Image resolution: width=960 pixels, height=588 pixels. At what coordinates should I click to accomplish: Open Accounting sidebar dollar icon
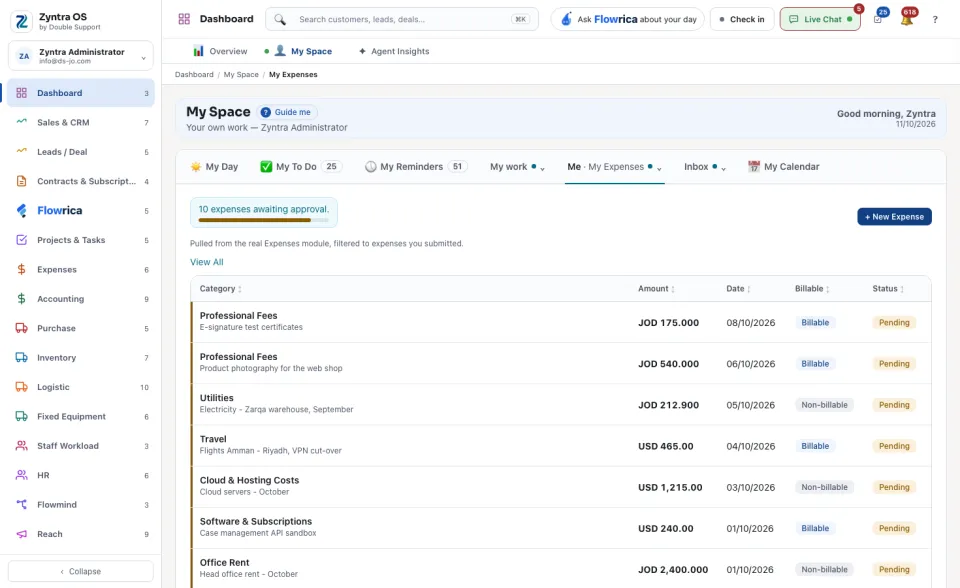pos(21,299)
